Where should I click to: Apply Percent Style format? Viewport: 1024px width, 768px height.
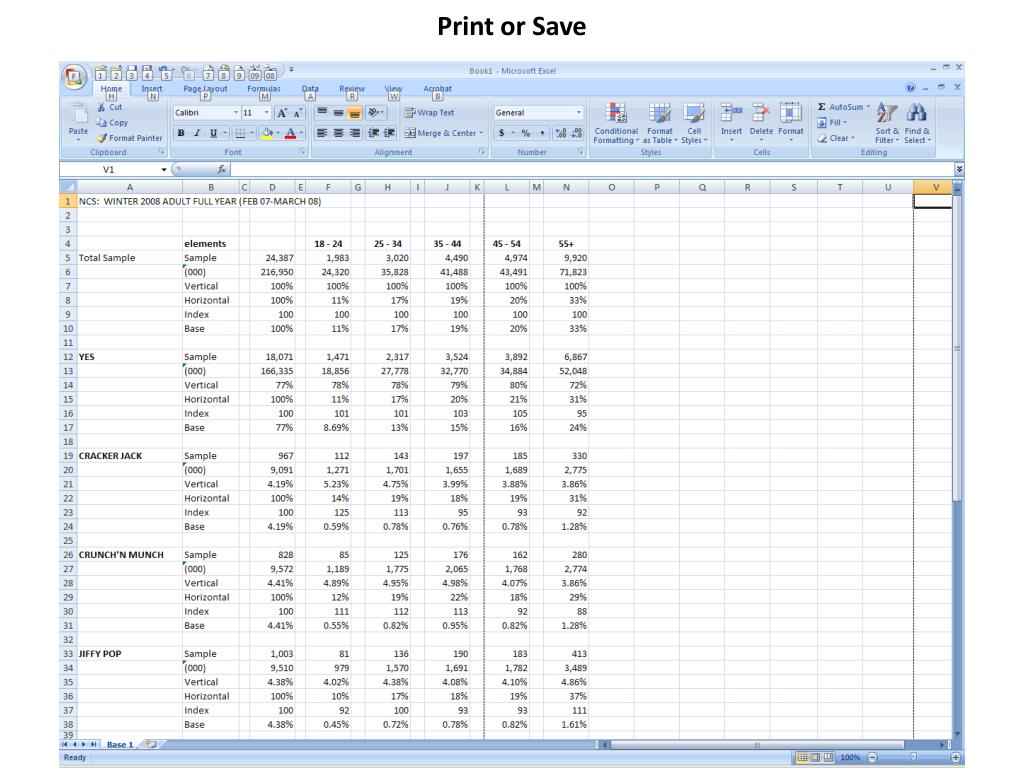[526, 133]
